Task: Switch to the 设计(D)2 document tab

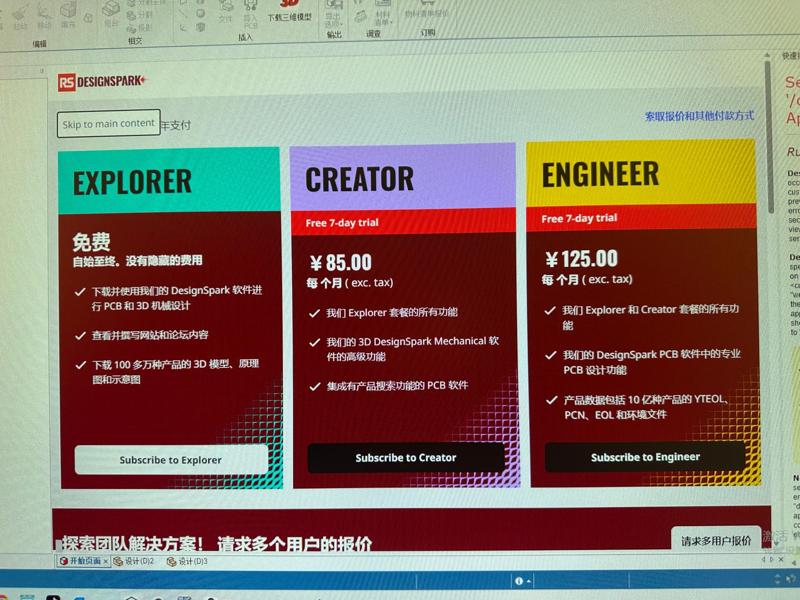Action: coord(134,561)
